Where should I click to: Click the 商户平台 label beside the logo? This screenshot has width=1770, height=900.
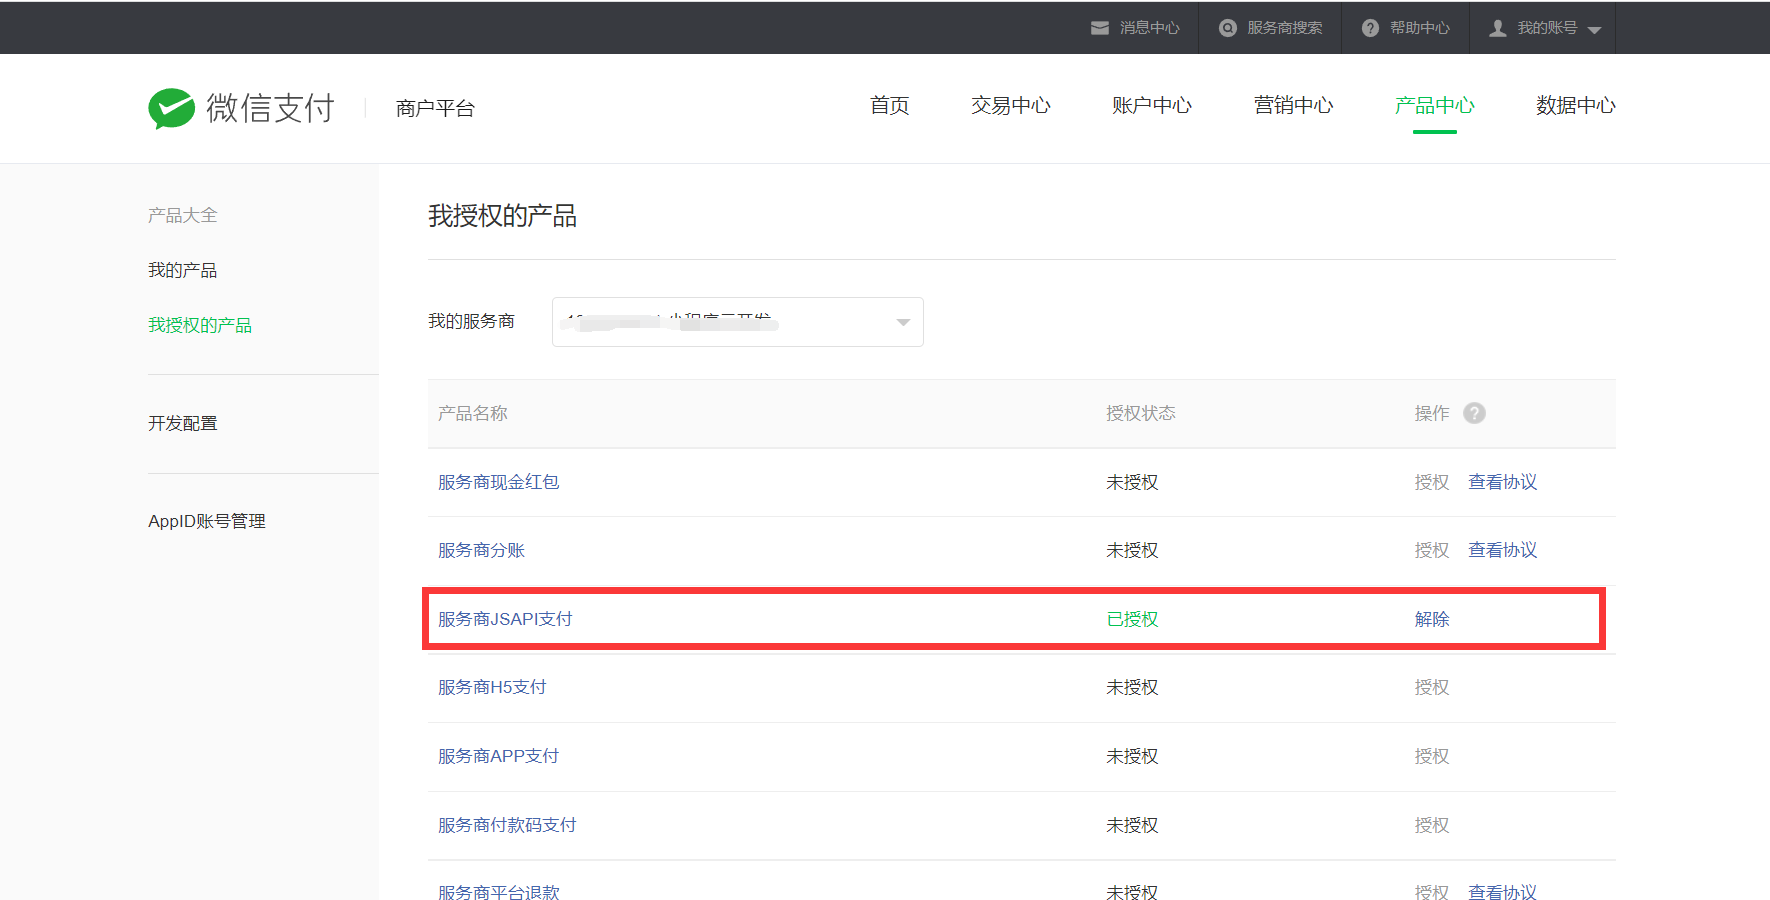point(435,108)
